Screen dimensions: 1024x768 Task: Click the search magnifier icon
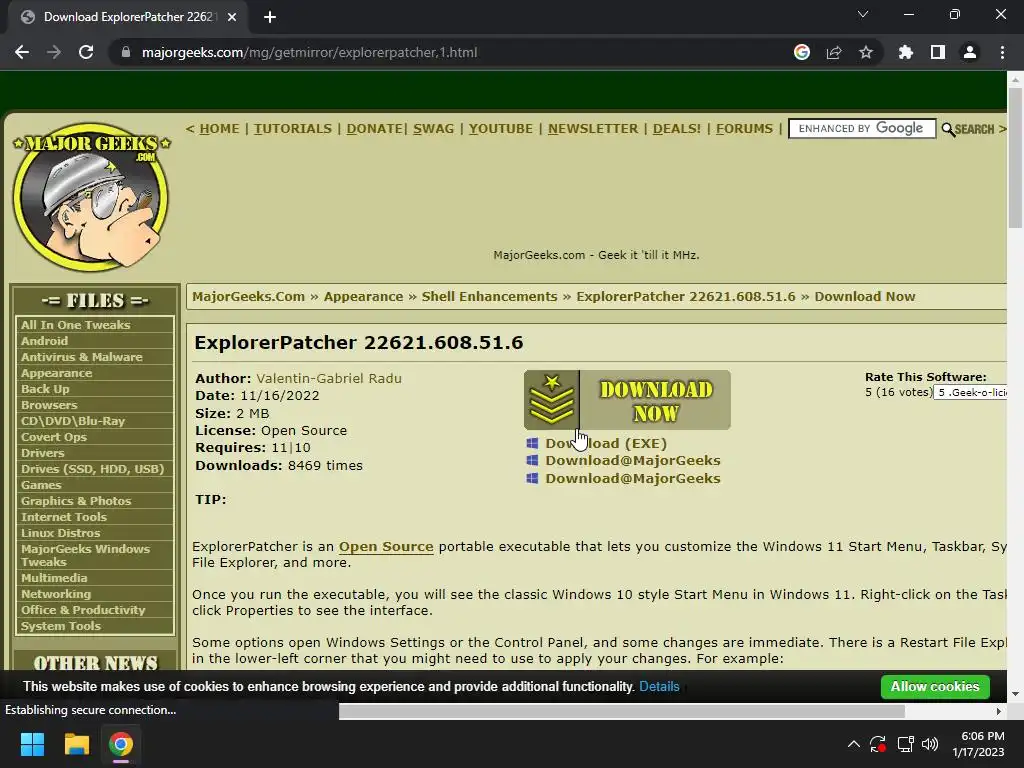tap(948, 129)
